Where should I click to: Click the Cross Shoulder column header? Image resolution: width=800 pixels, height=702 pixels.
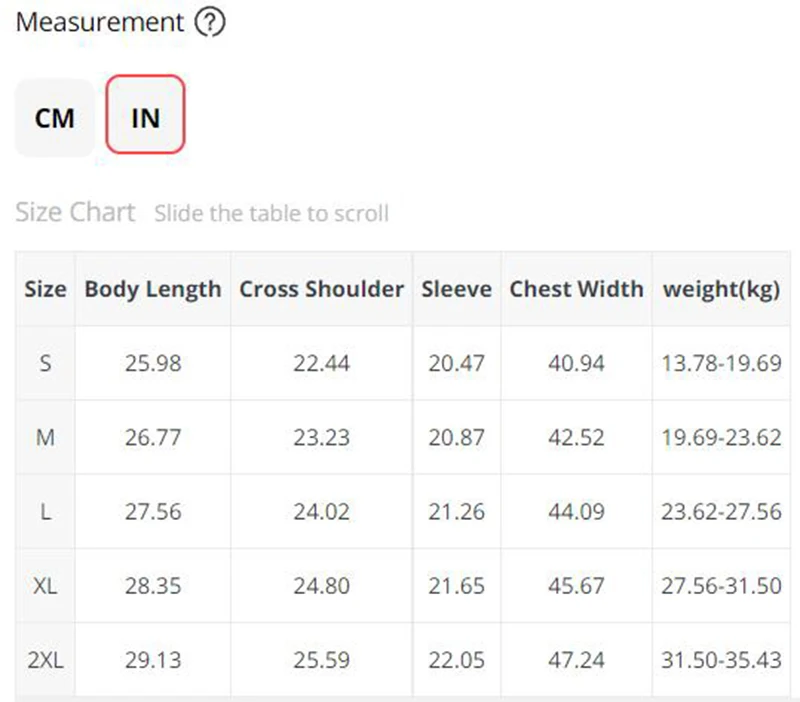point(321,289)
